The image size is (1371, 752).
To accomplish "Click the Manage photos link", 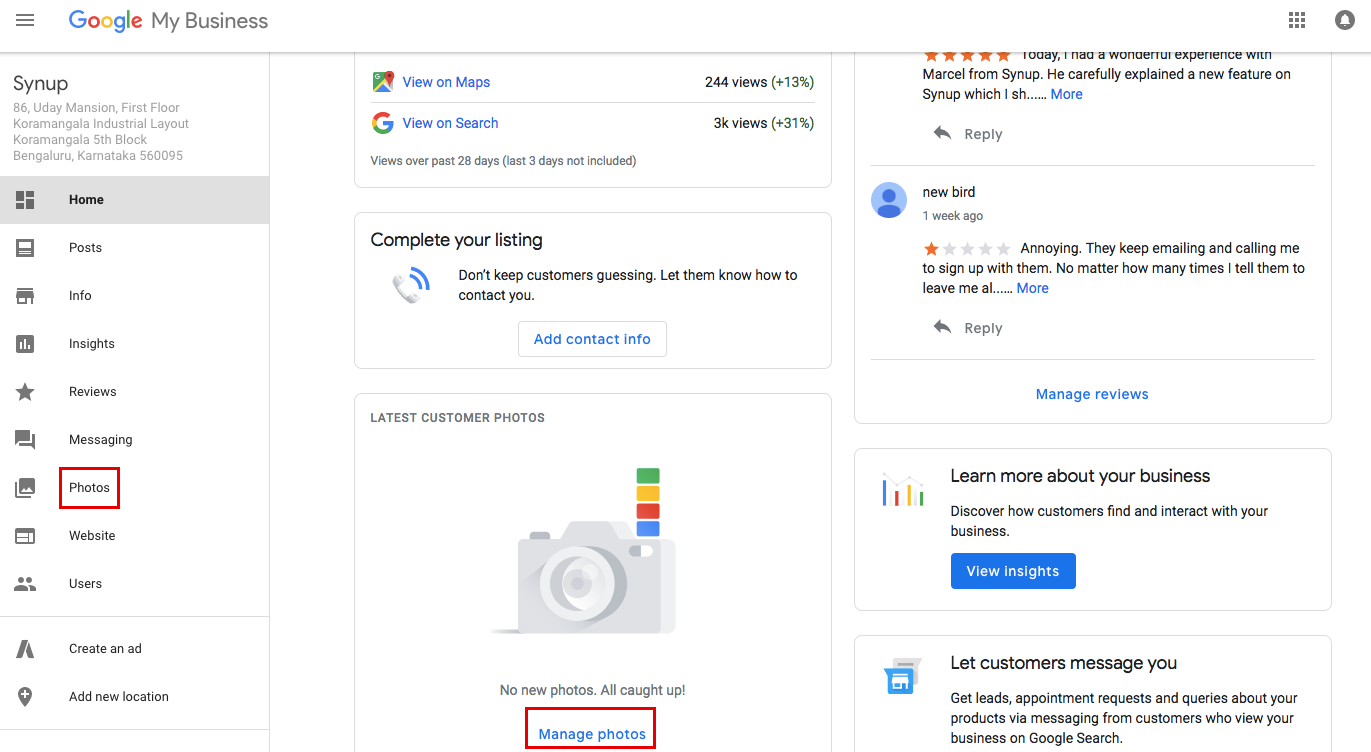I will point(592,734).
